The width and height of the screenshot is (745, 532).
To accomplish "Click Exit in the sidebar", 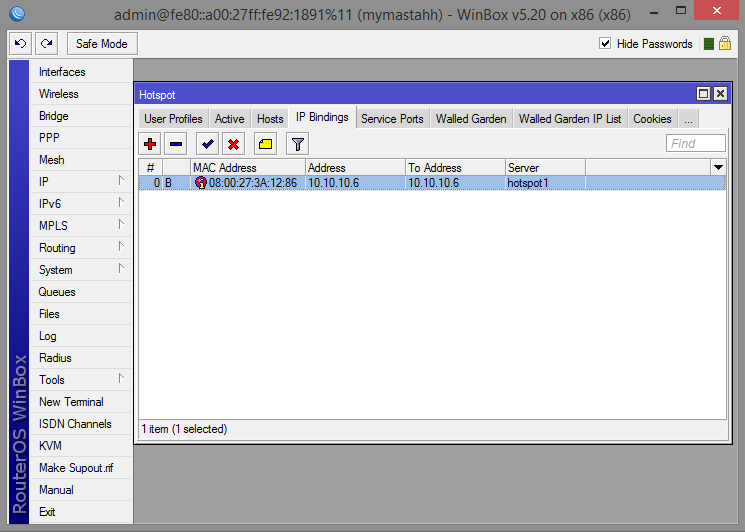I will click(81, 512).
